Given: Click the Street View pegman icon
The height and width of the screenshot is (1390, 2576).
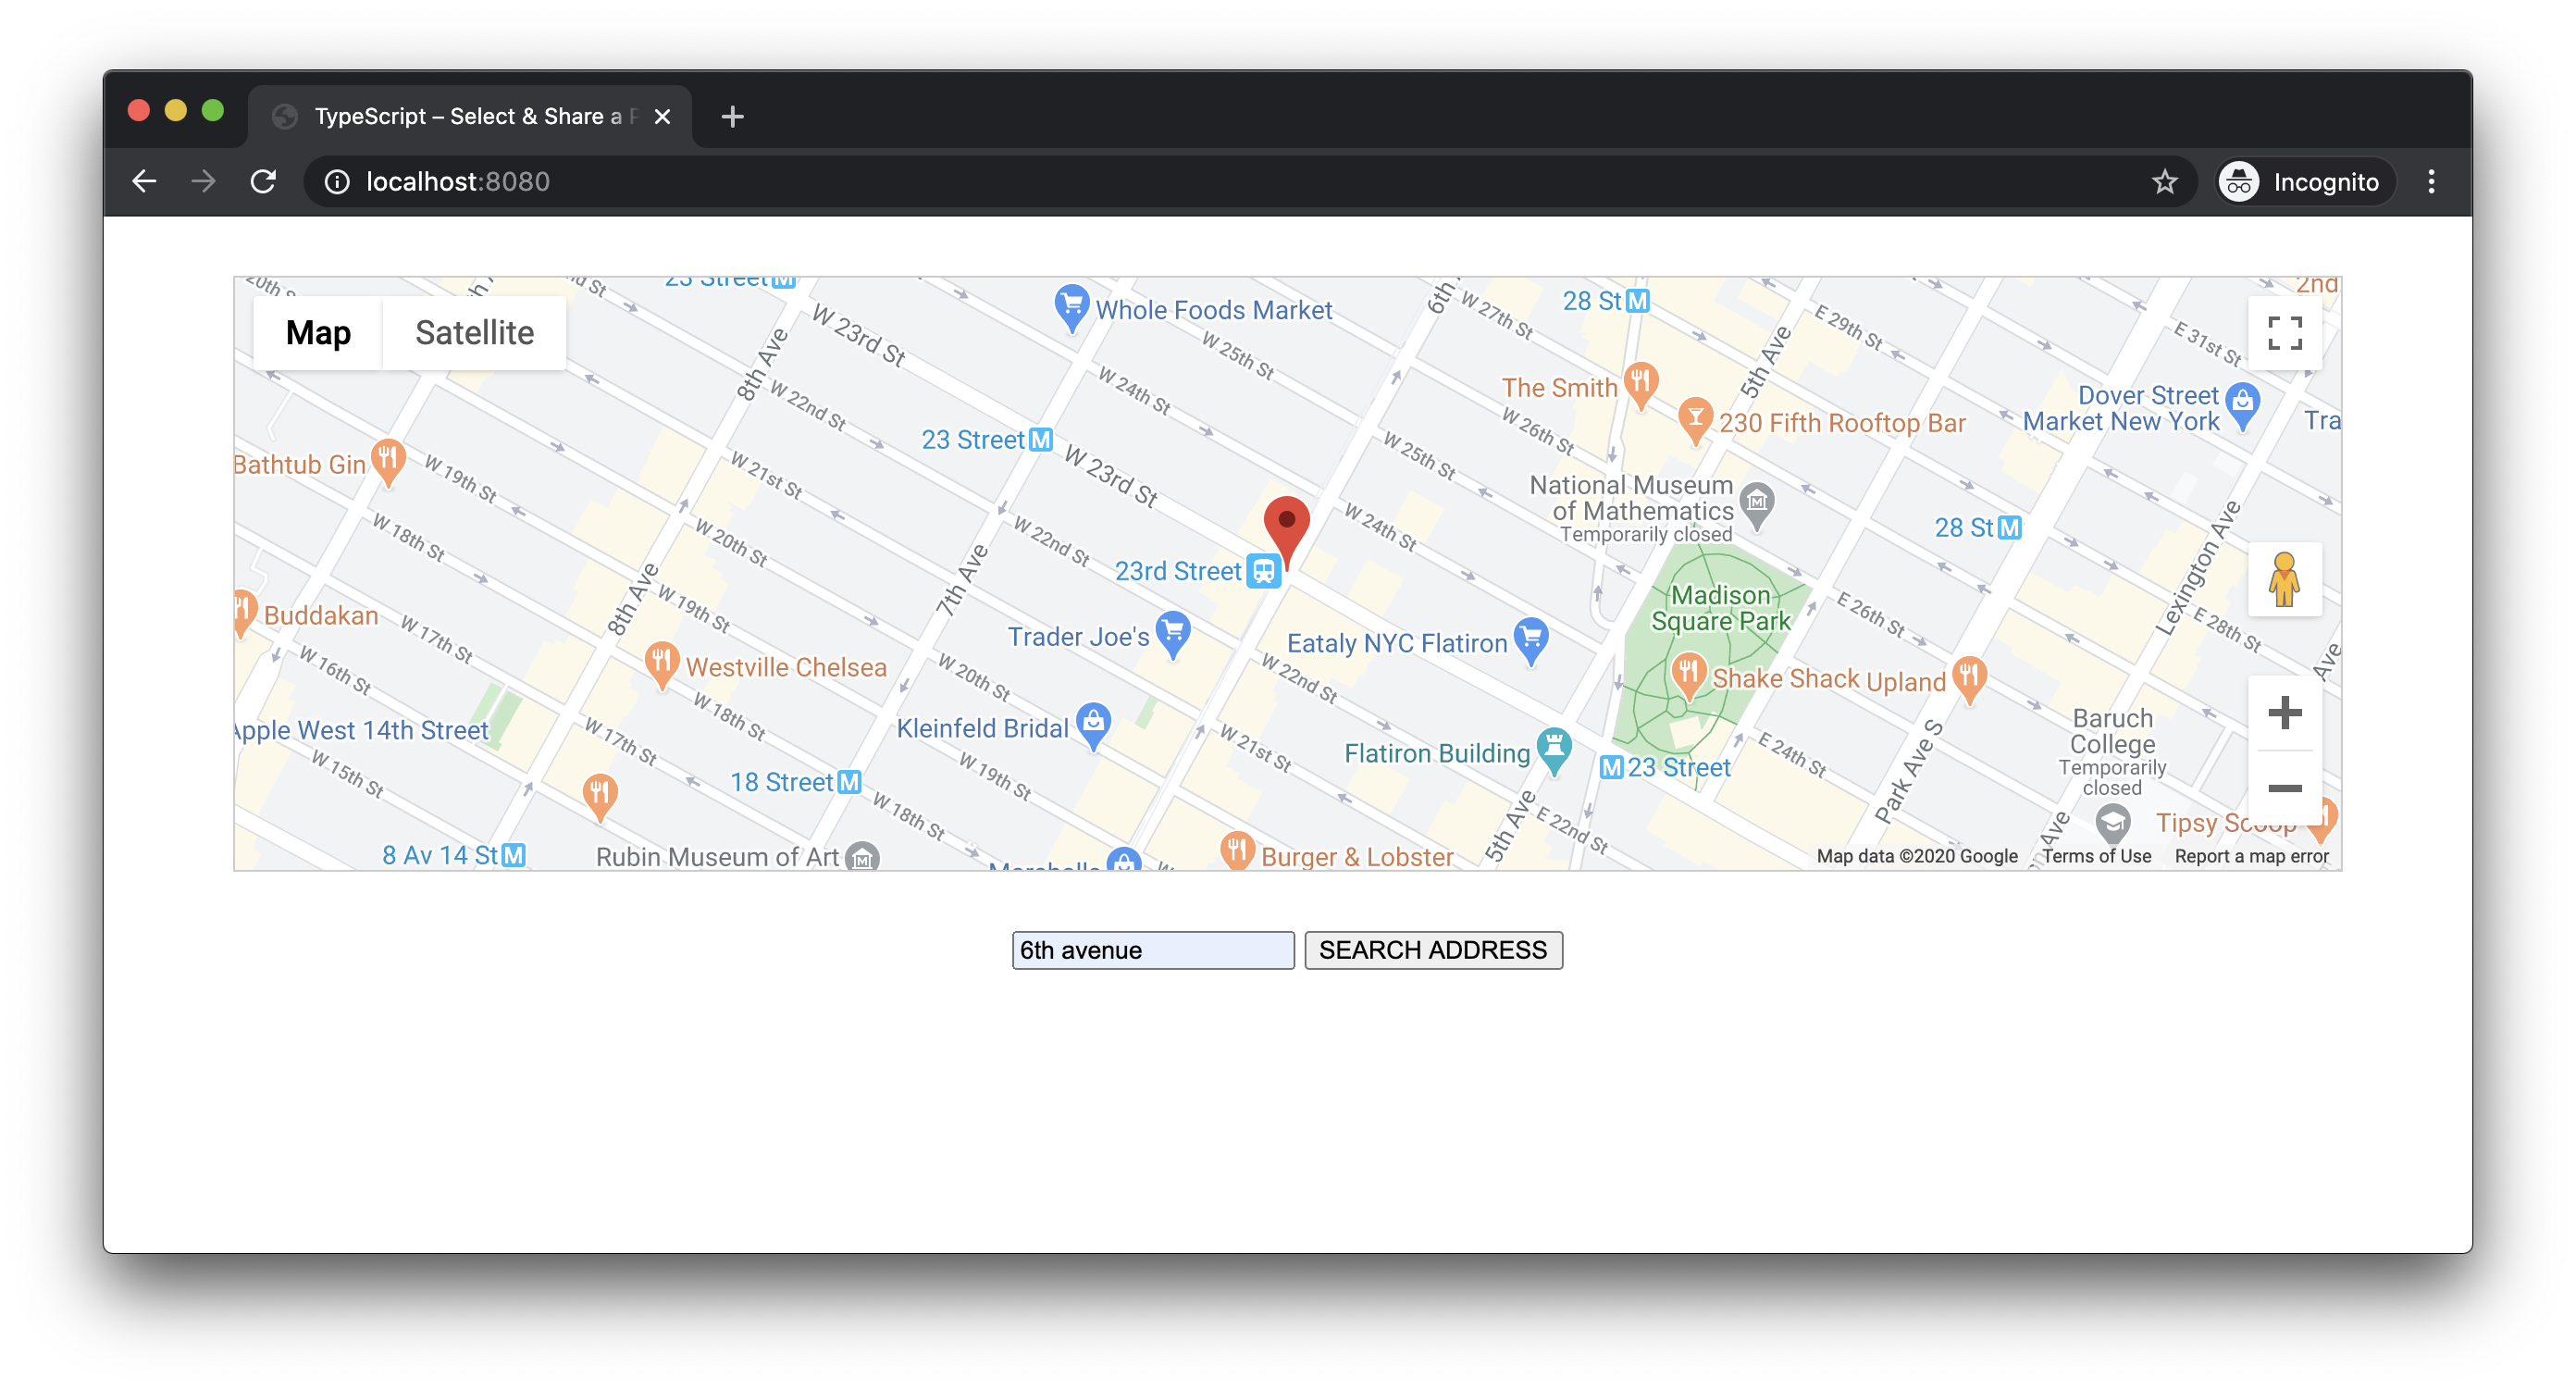Looking at the screenshot, I should click(x=2284, y=579).
